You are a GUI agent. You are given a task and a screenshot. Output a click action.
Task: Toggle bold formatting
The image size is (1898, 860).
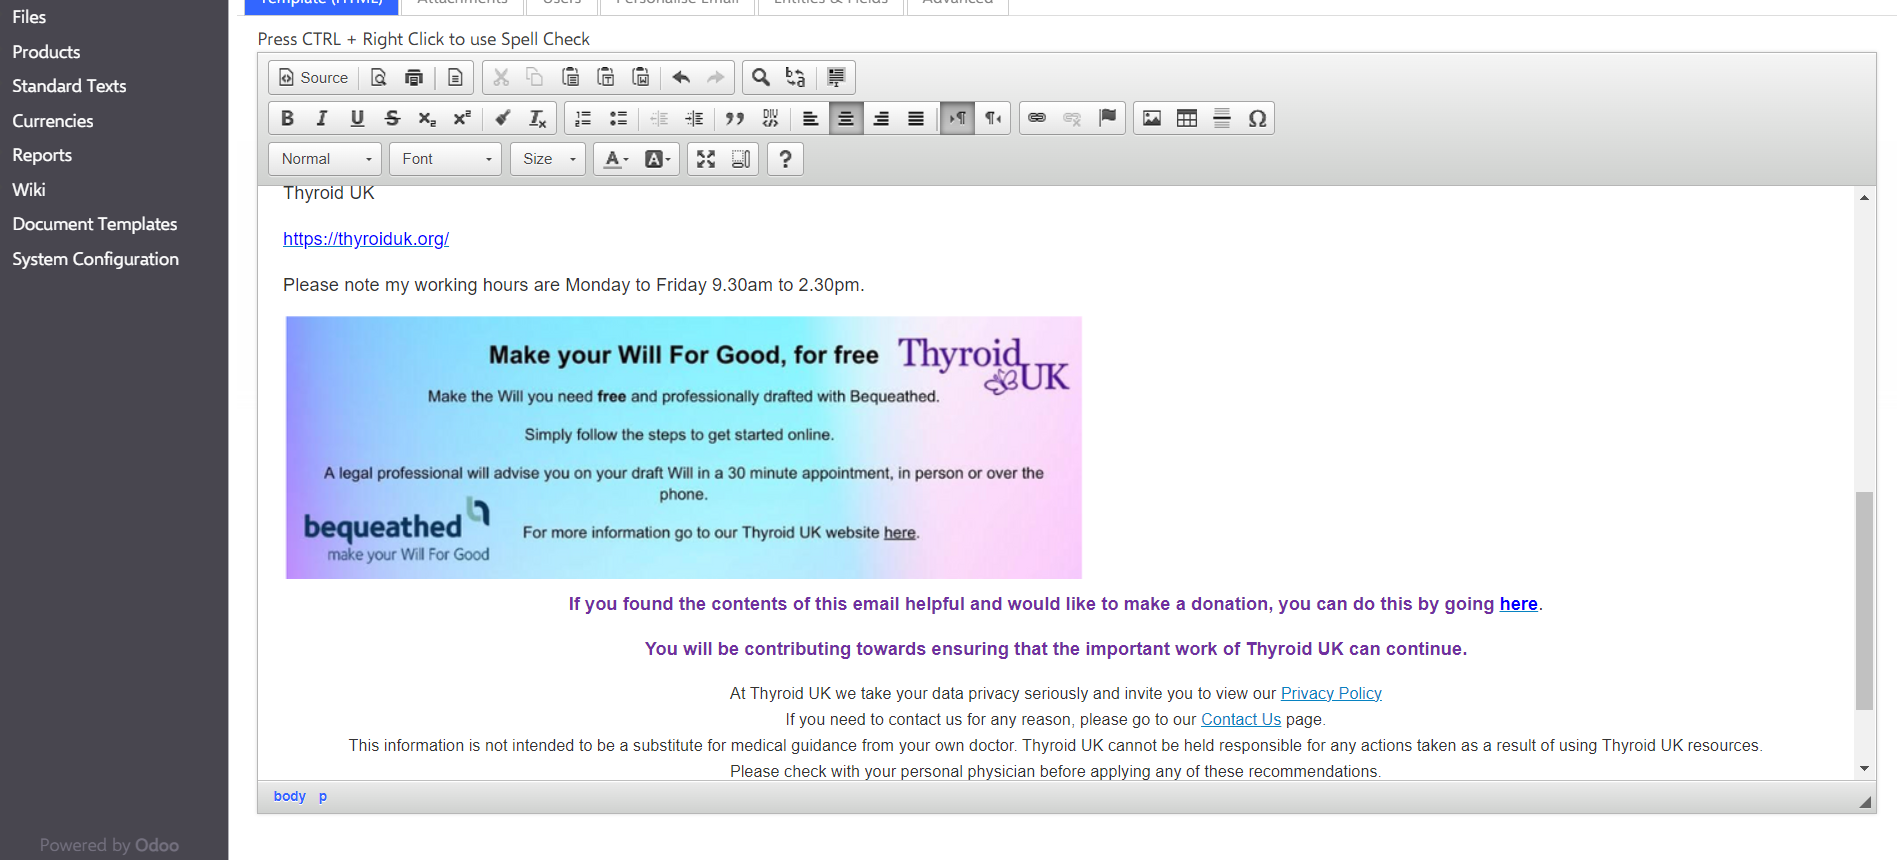[x=287, y=118]
